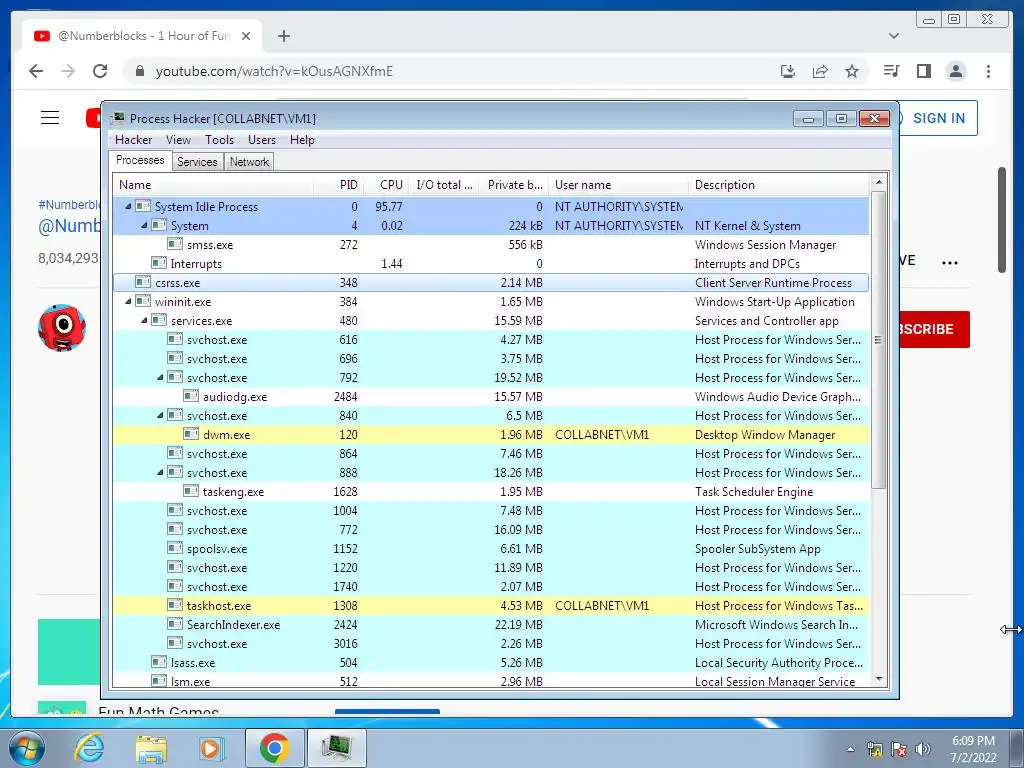Collapse svchost.exe PID 792 node
The width and height of the screenshot is (1024, 768).
tap(160, 377)
